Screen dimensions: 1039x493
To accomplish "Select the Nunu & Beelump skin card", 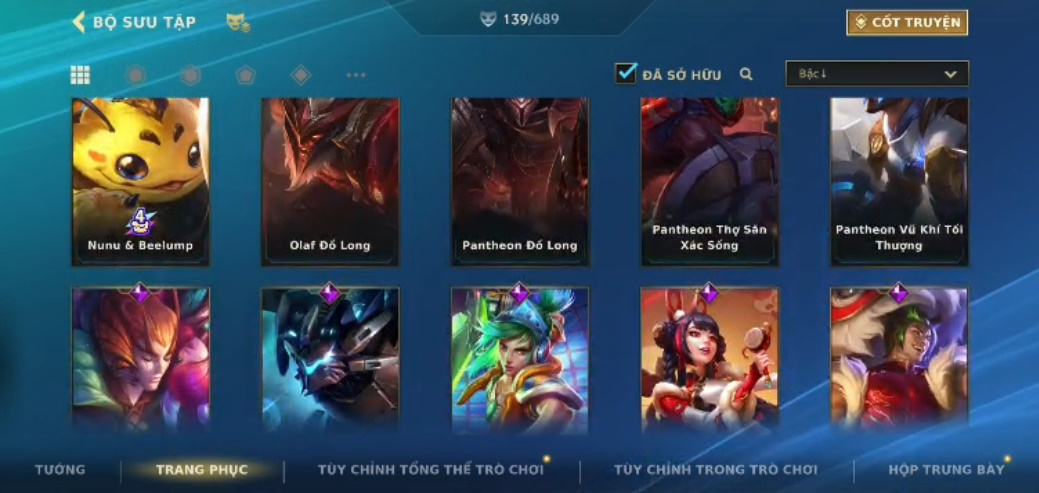I will pos(140,182).
